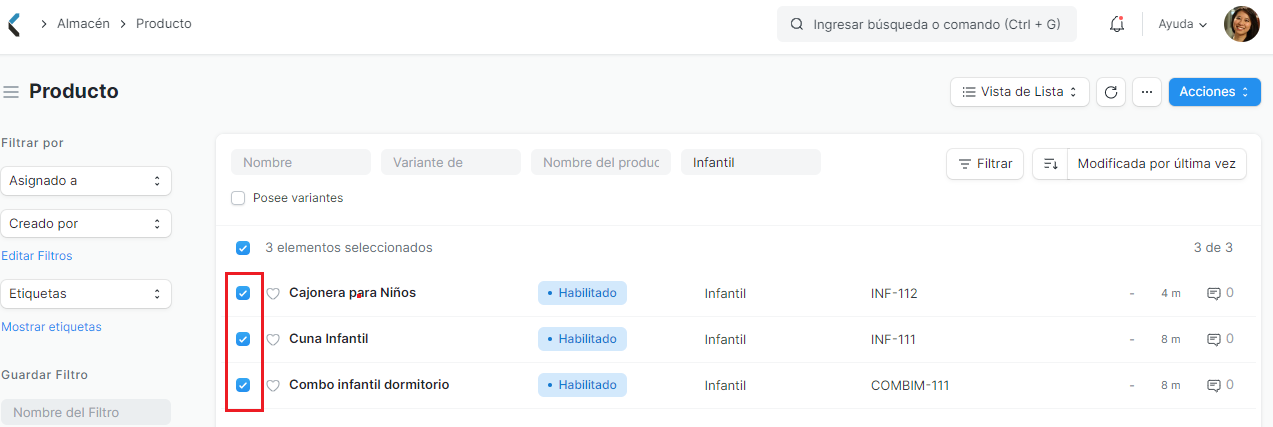Click Mostrar etiquetas link
Image resolution: width=1273 pixels, height=427 pixels.
(x=51, y=327)
